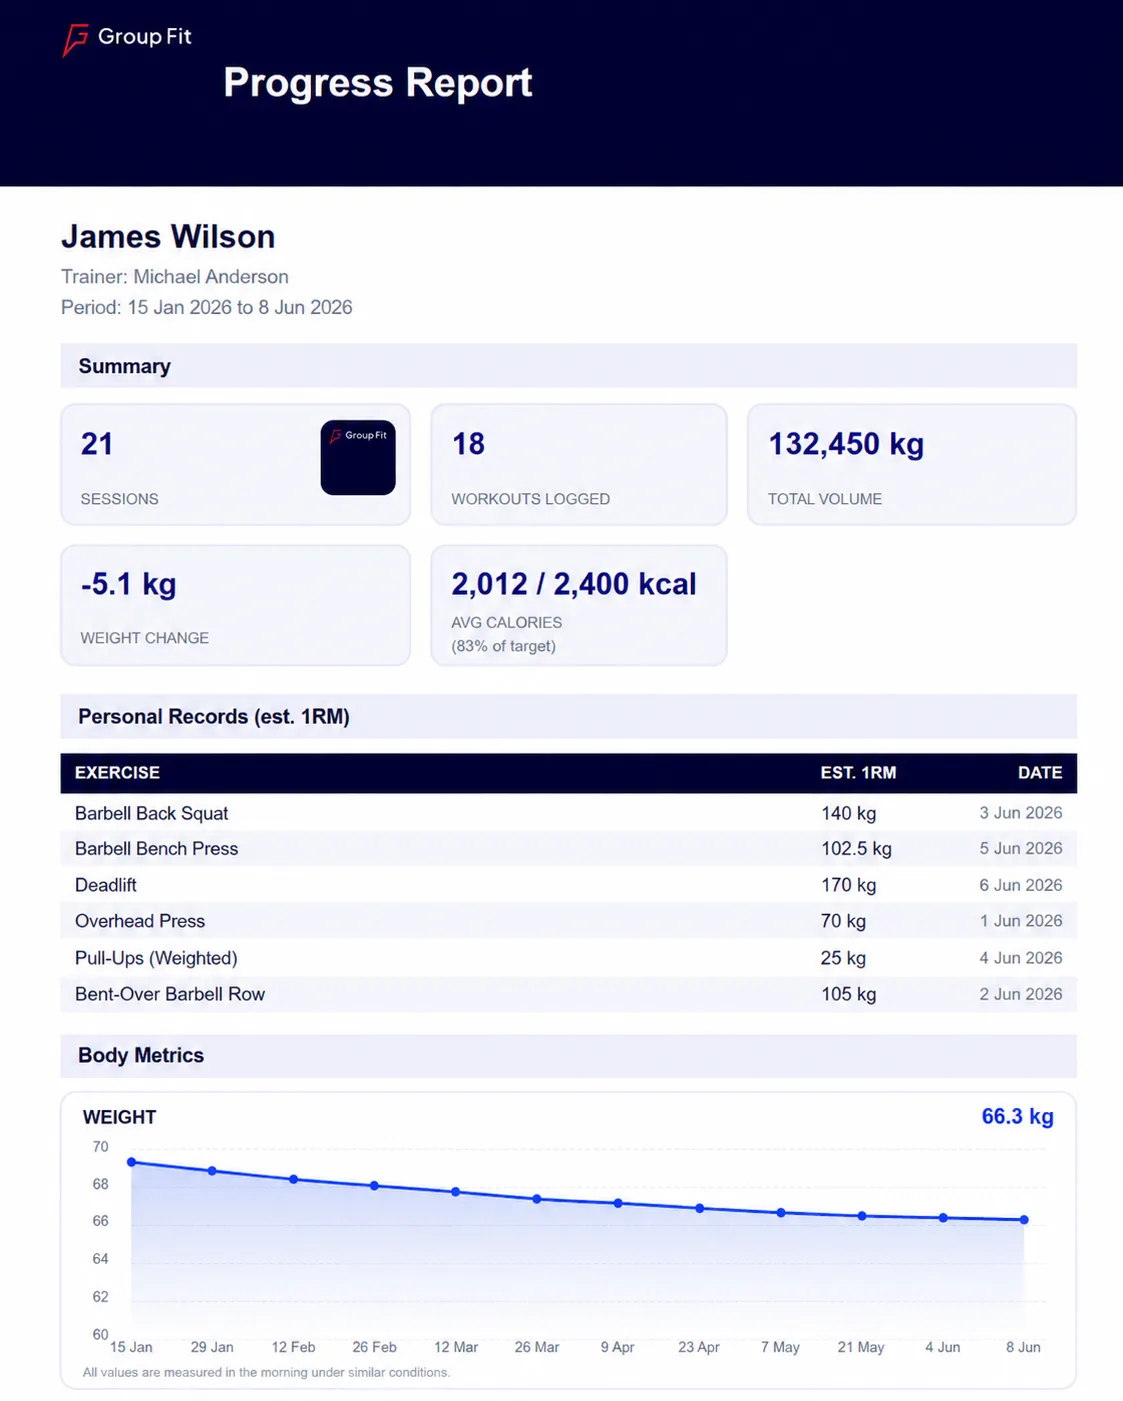Click the 132,450 kg total volume value

[x=846, y=444]
